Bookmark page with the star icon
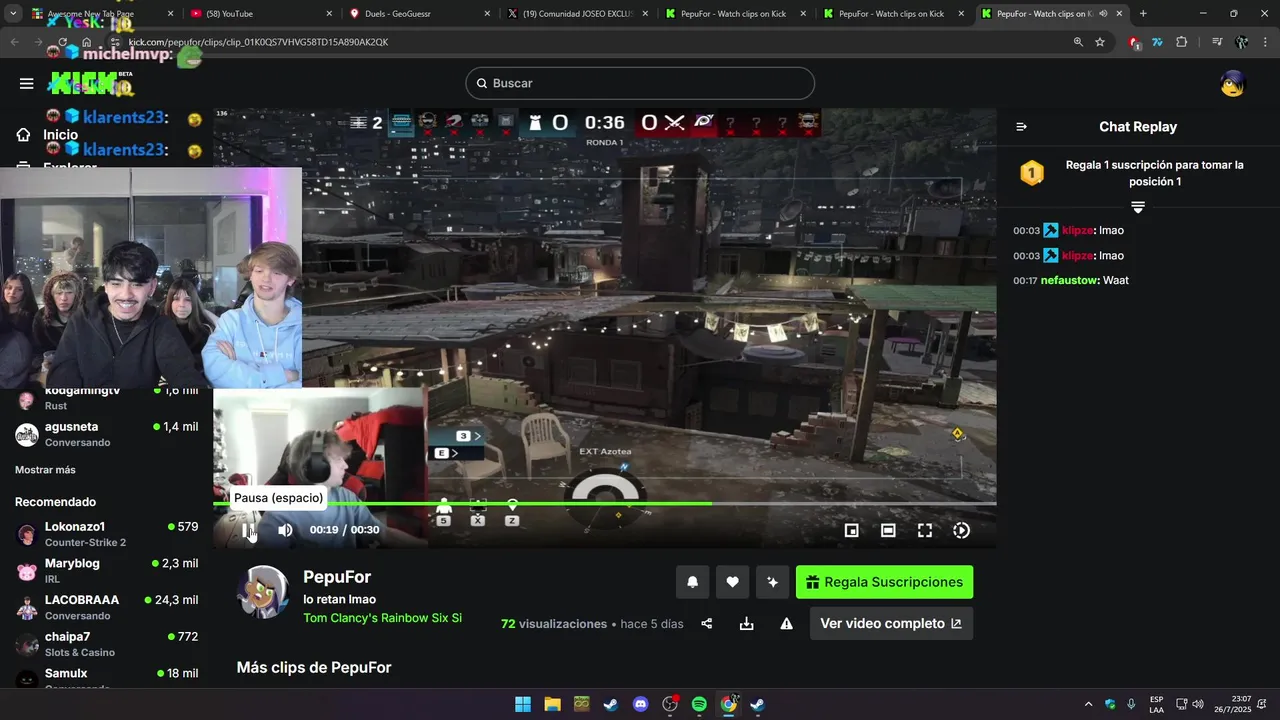Image resolution: width=1280 pixels, height=720 pixels. [x=1100, y=42]
